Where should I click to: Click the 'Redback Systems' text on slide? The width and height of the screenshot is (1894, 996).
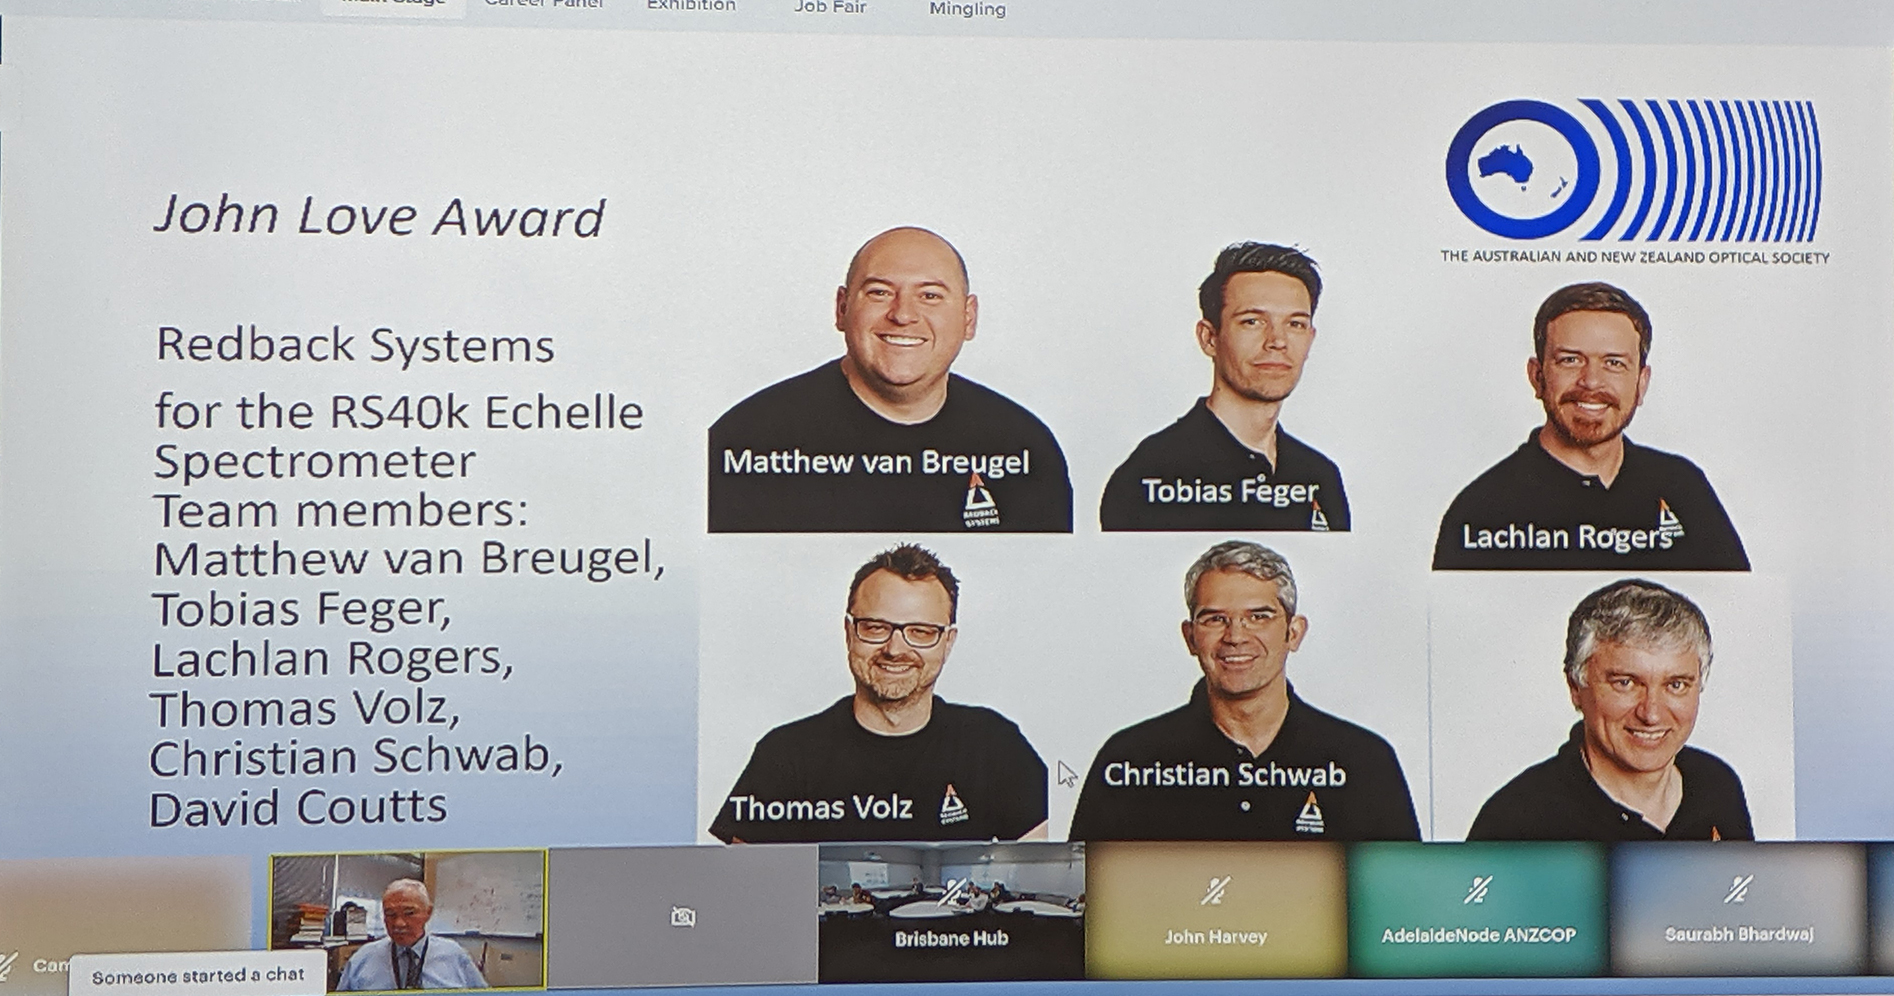(355, 346)
